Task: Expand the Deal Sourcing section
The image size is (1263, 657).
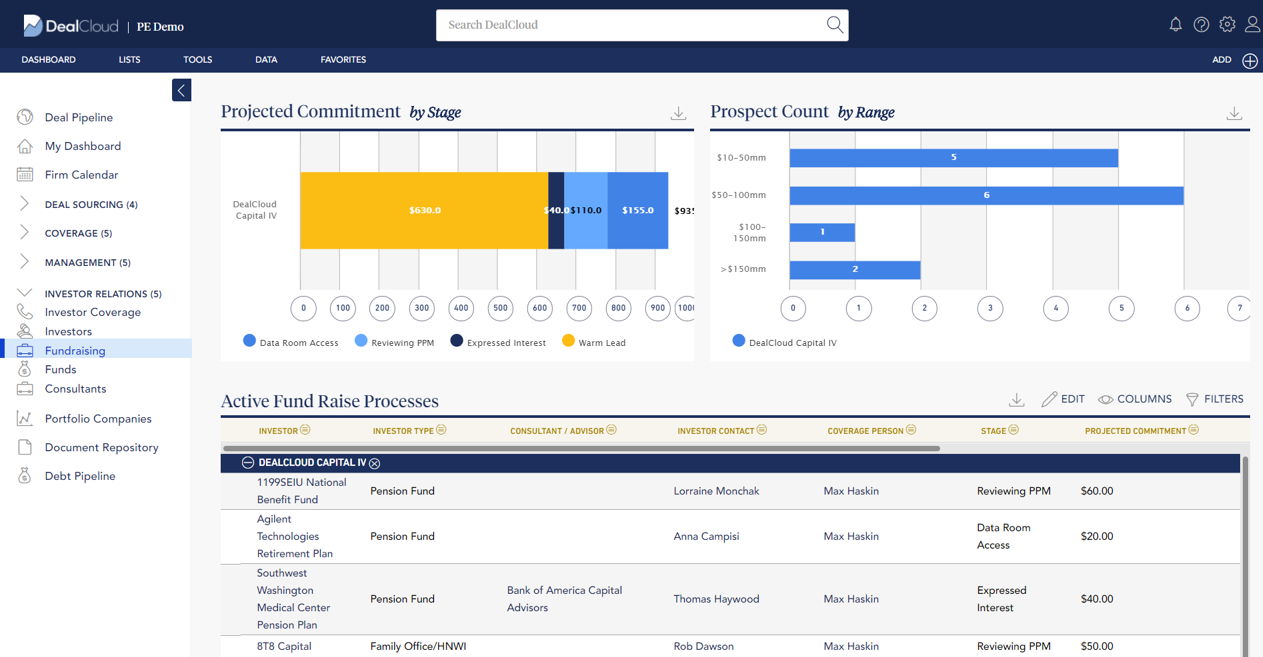Action: point(25,204)
